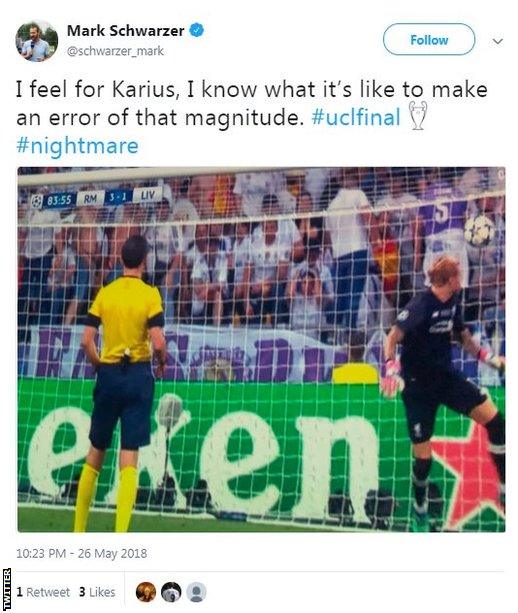Open the #nightmare hashtag link
This screenshot has width=518, height=613.
tap(77, 145)
